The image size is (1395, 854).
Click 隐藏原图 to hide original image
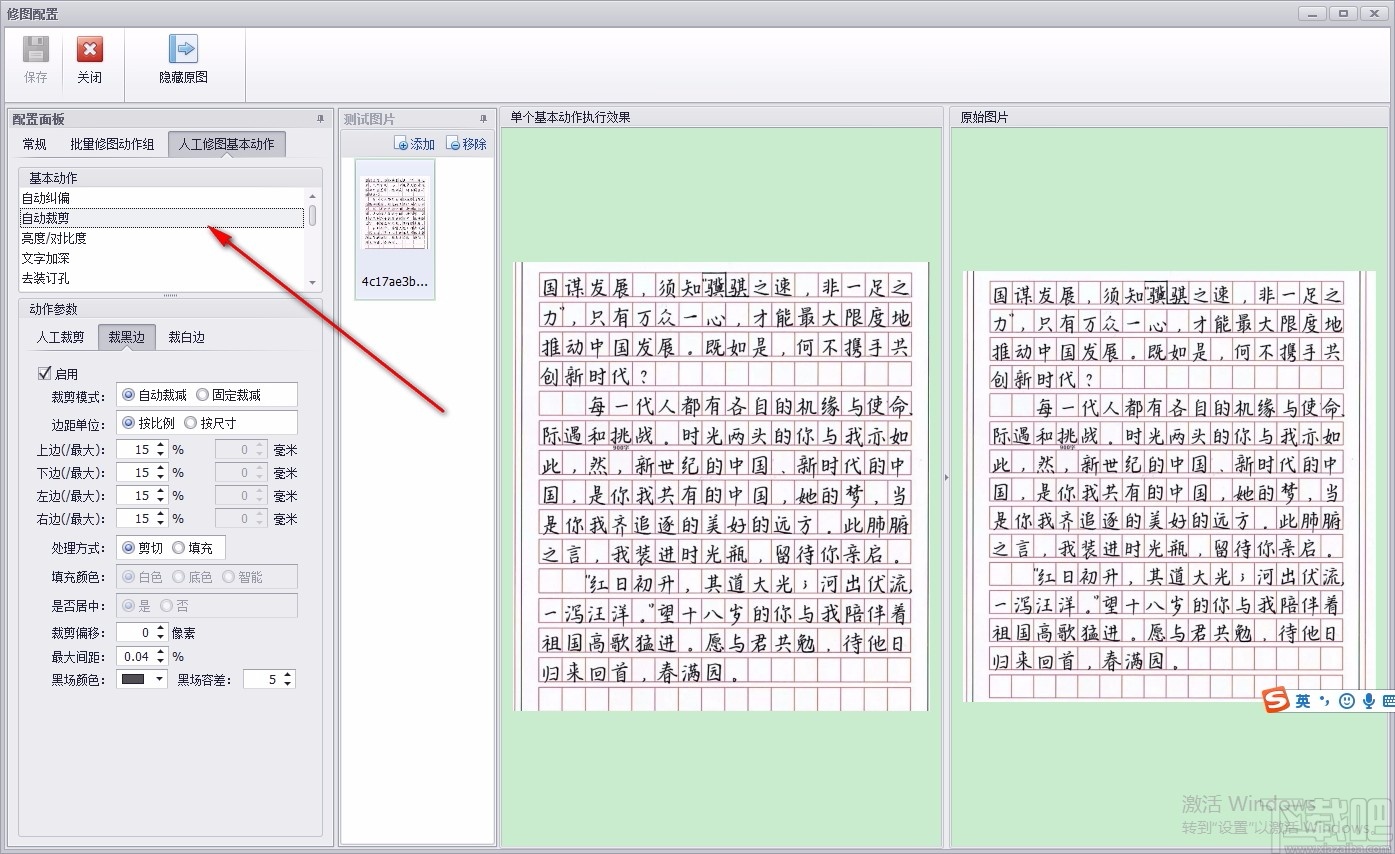tap(184, 60)
